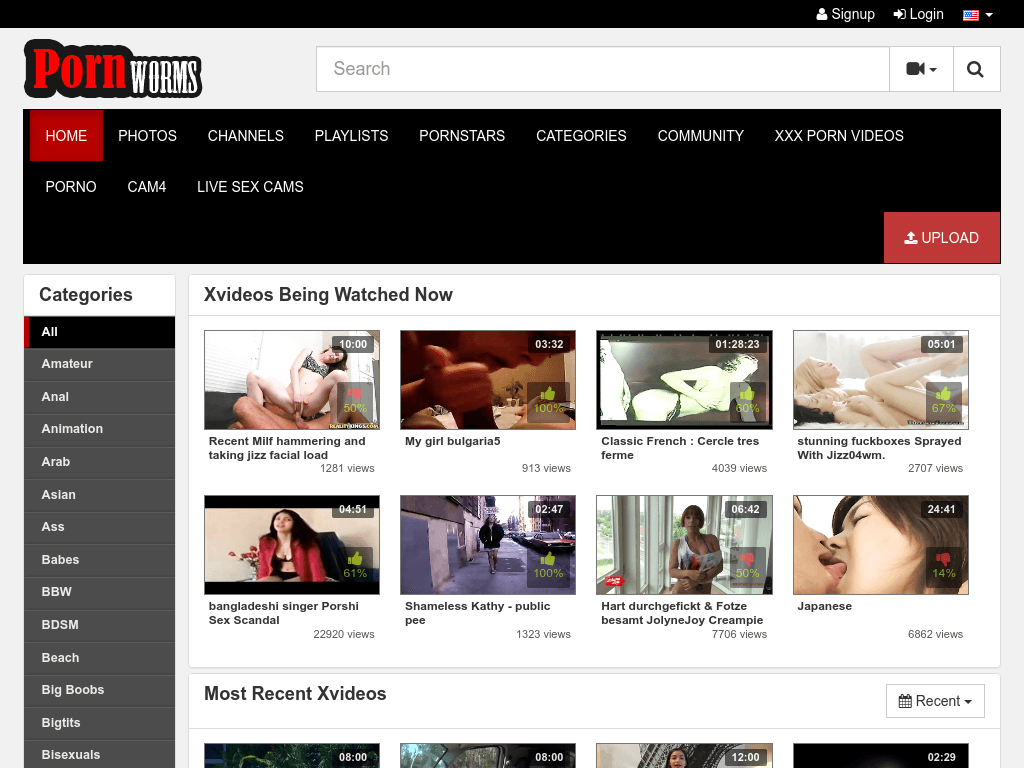Go to the Playlists section
Viewport: 1024px width, 768px height.
[351, 136]
